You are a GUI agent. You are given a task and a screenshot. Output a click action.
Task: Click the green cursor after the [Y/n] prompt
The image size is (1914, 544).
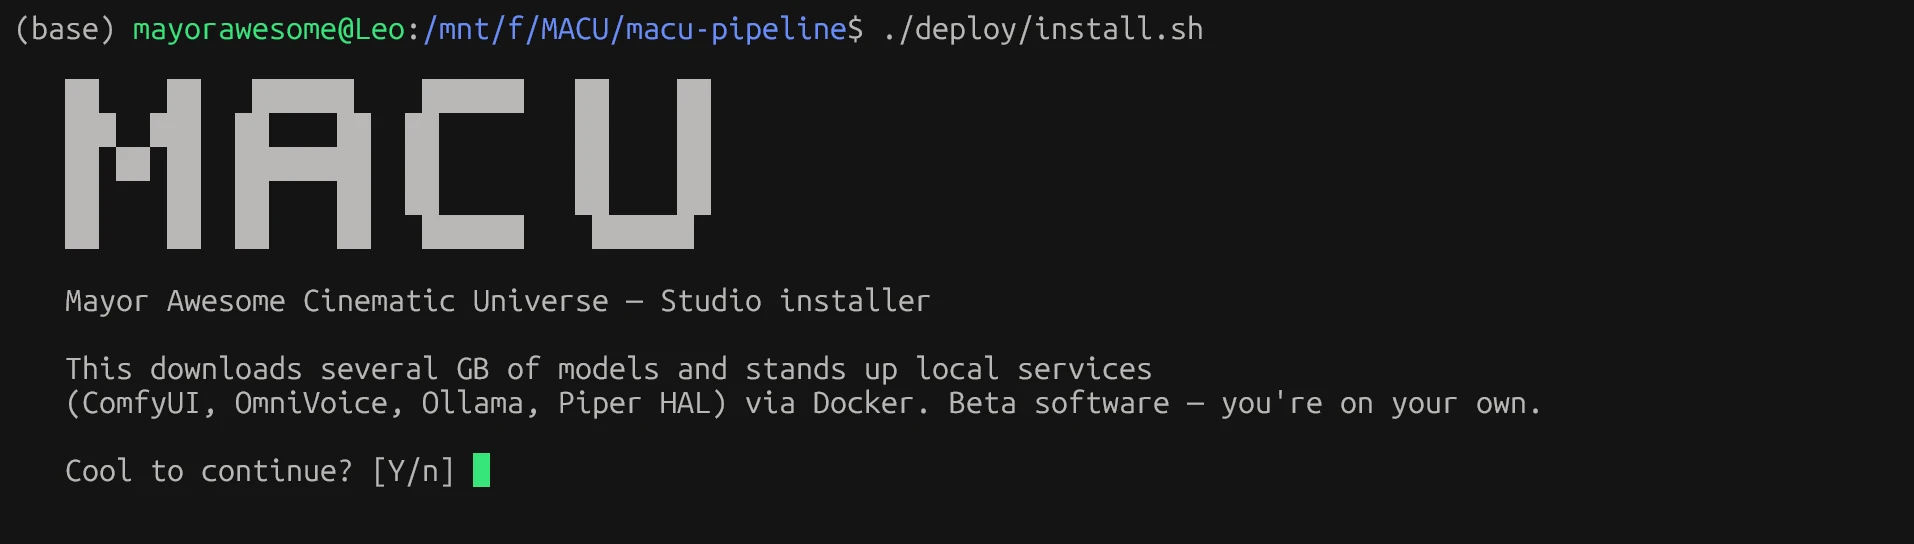click(481, 470)
